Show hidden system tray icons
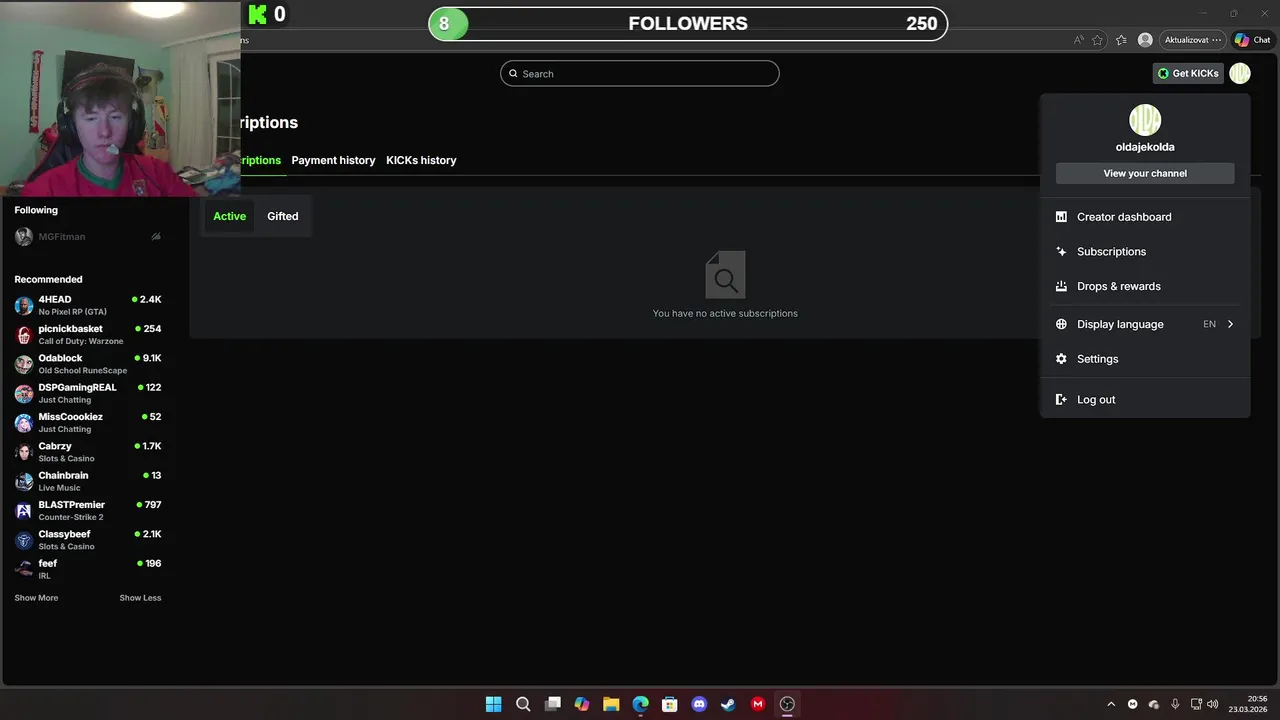Viewport: 1280px width, 720px height. pyautogui.click(x=1111, y=704)
